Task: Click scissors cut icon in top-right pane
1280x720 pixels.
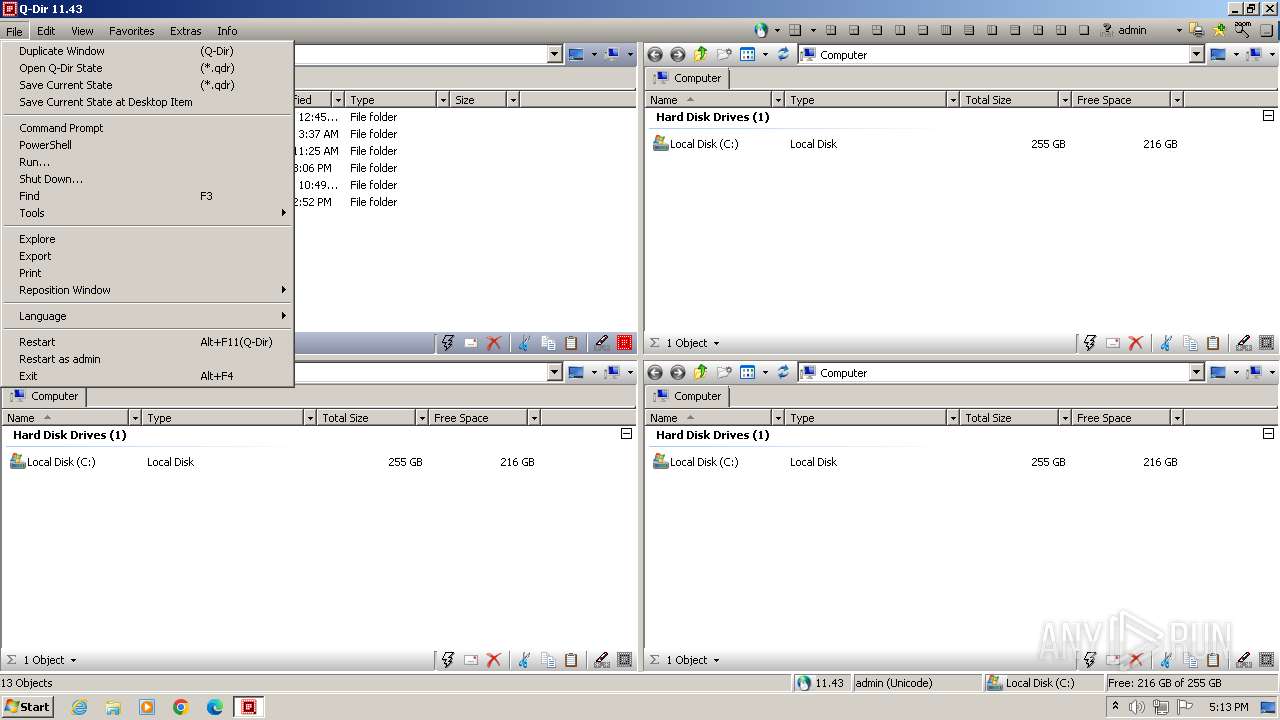Action: [1166, 343]
